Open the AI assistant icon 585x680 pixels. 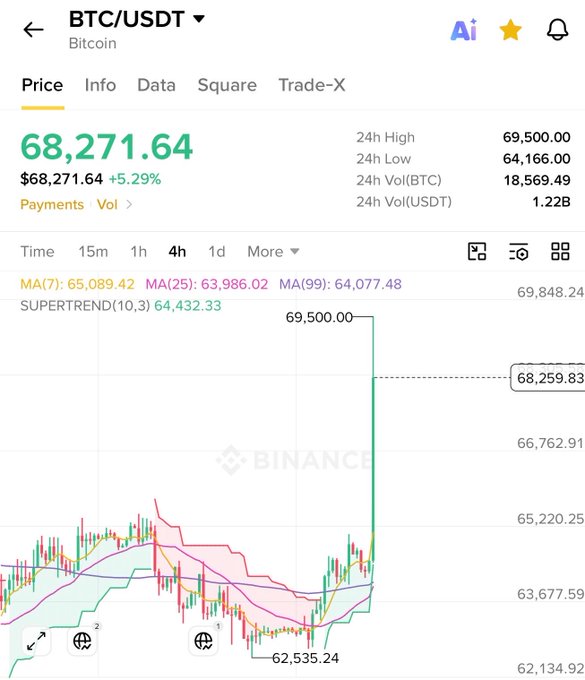(464, 30)
